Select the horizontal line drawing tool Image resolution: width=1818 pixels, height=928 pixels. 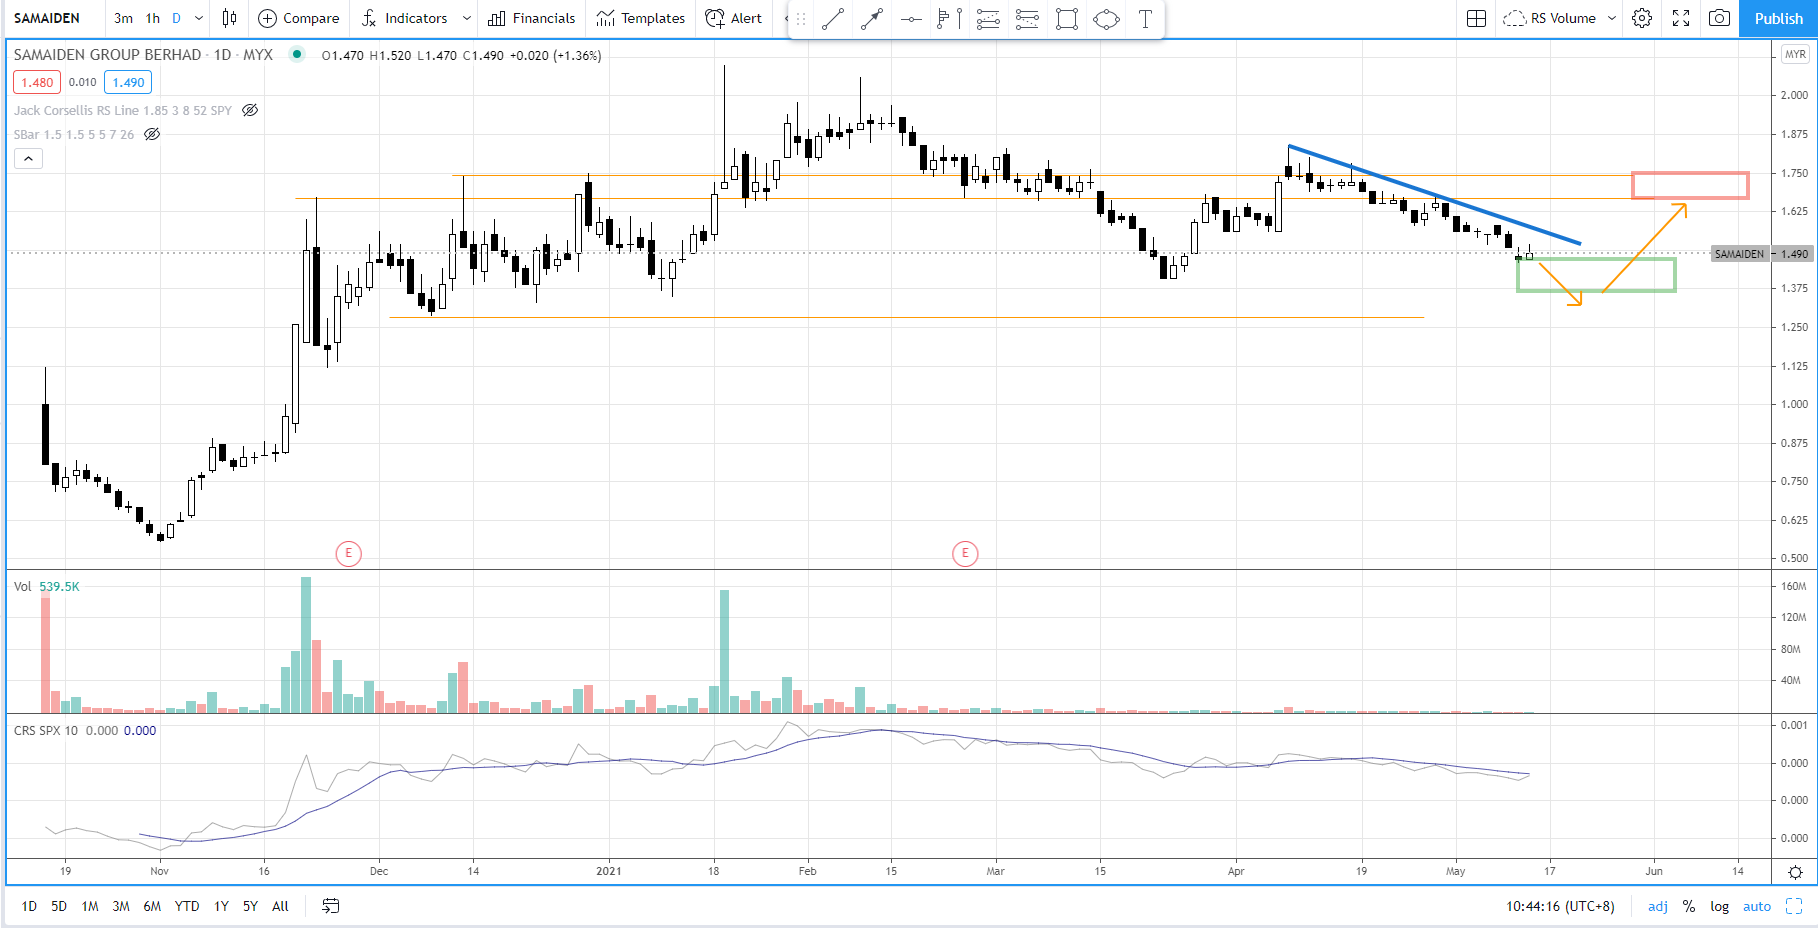(x=911, y=19)
